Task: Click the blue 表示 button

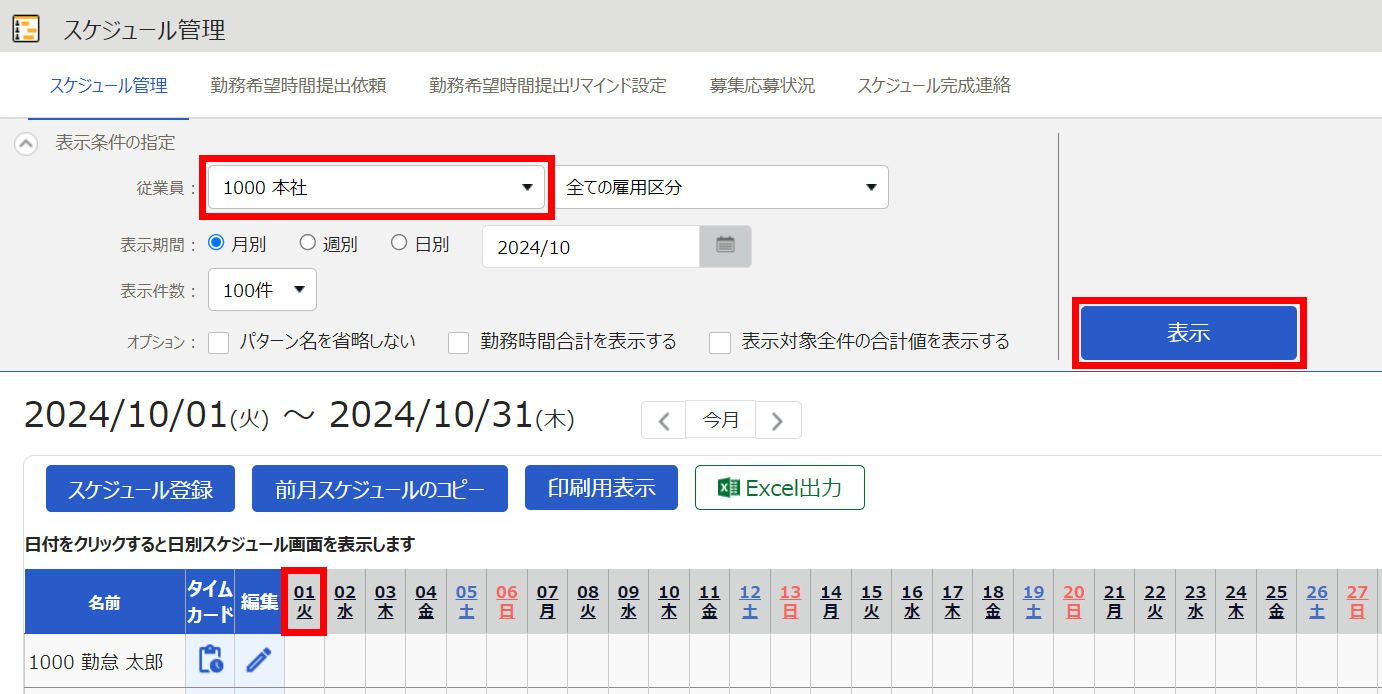Action: point(1189,333)
